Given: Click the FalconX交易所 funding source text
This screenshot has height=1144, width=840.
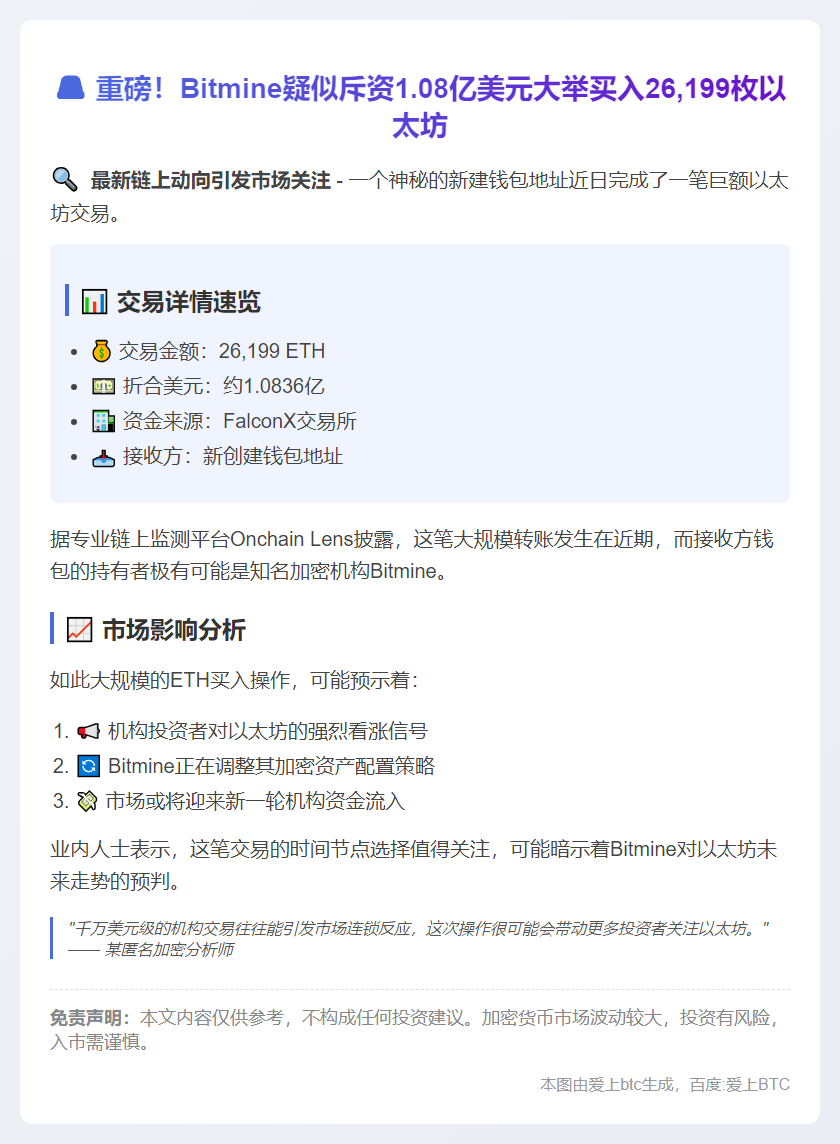Looking at the screenshot, I should tap(289, 421).
